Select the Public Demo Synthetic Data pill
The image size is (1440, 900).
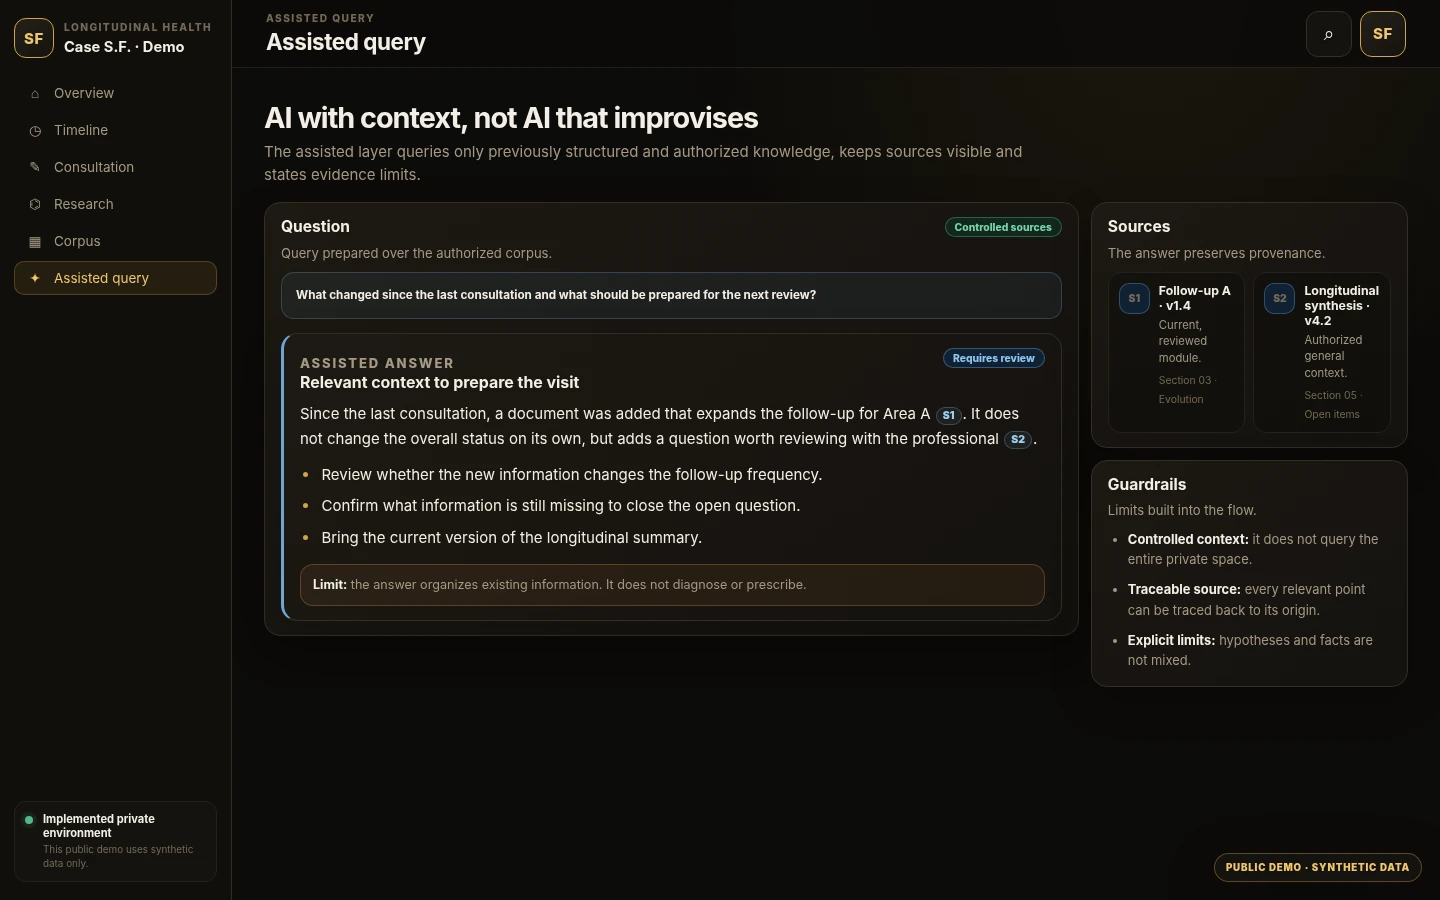tap(1317, 867)
